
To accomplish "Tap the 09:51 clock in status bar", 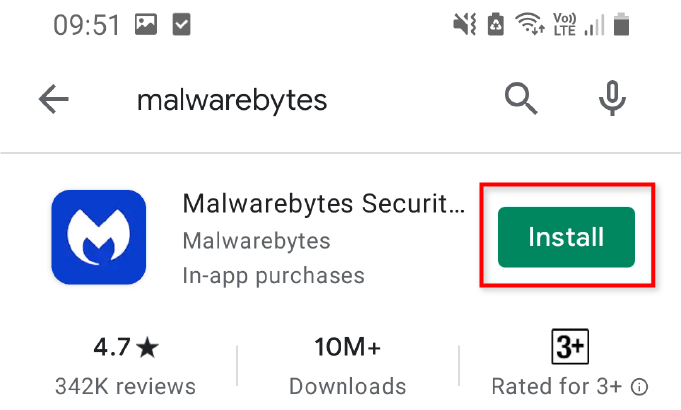I will click(86, 25).
